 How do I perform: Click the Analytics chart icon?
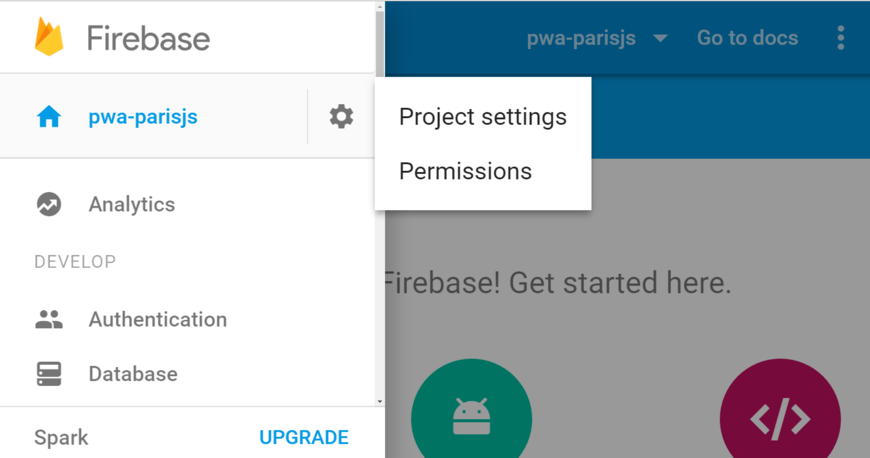(49, 204)
